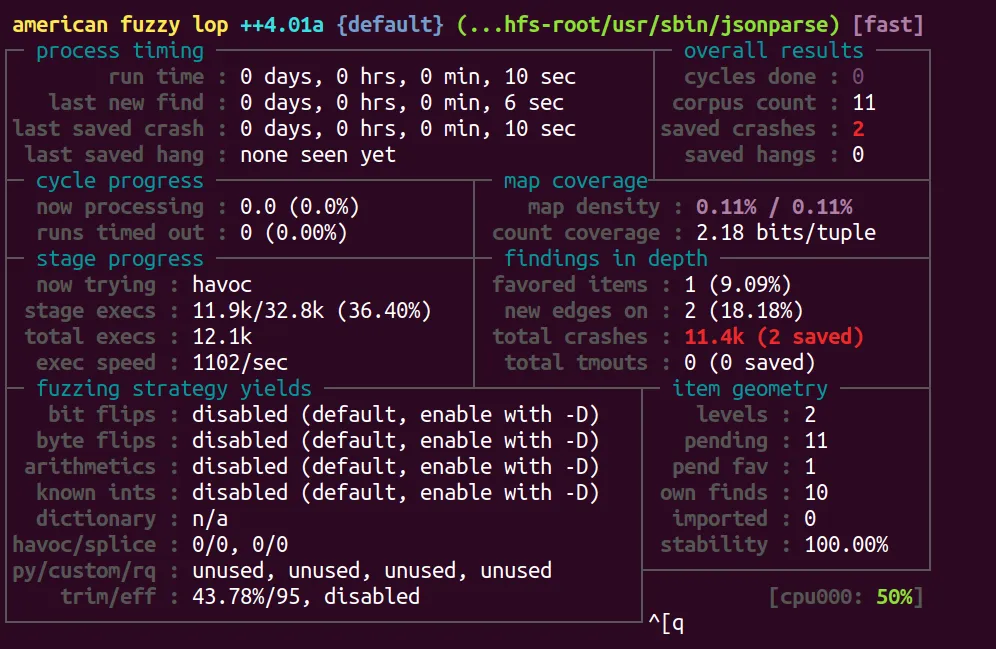The width and height of the screenshot is (996, 649).
Task: Click the red total crashes value "11.4k (2 saved)"
Action: pos(774,337)
